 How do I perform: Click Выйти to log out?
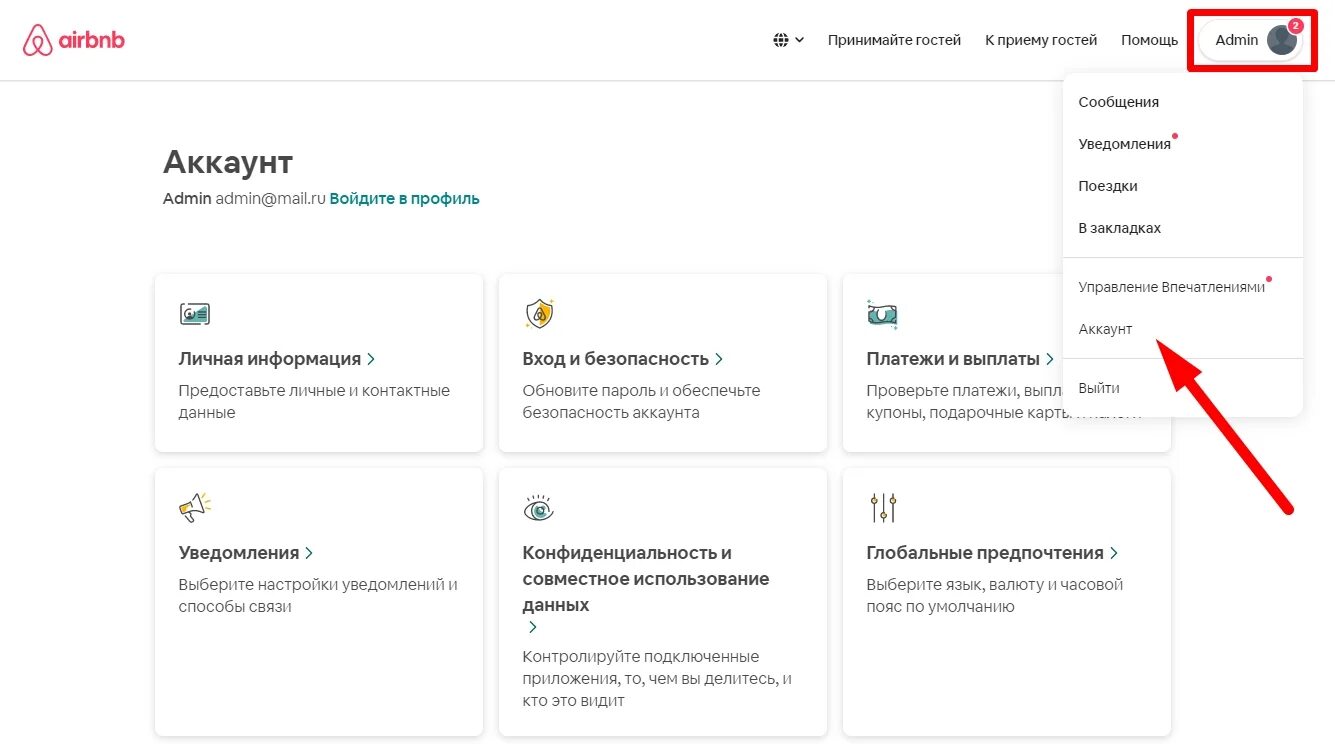coord(1099,387)
